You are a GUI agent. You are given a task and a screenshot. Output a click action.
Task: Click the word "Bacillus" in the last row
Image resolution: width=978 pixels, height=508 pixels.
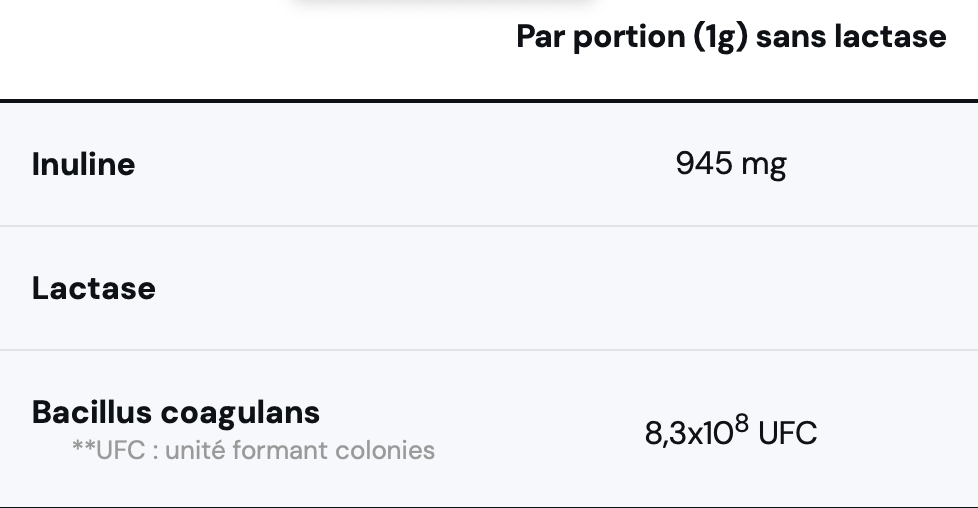coord(91,412)
